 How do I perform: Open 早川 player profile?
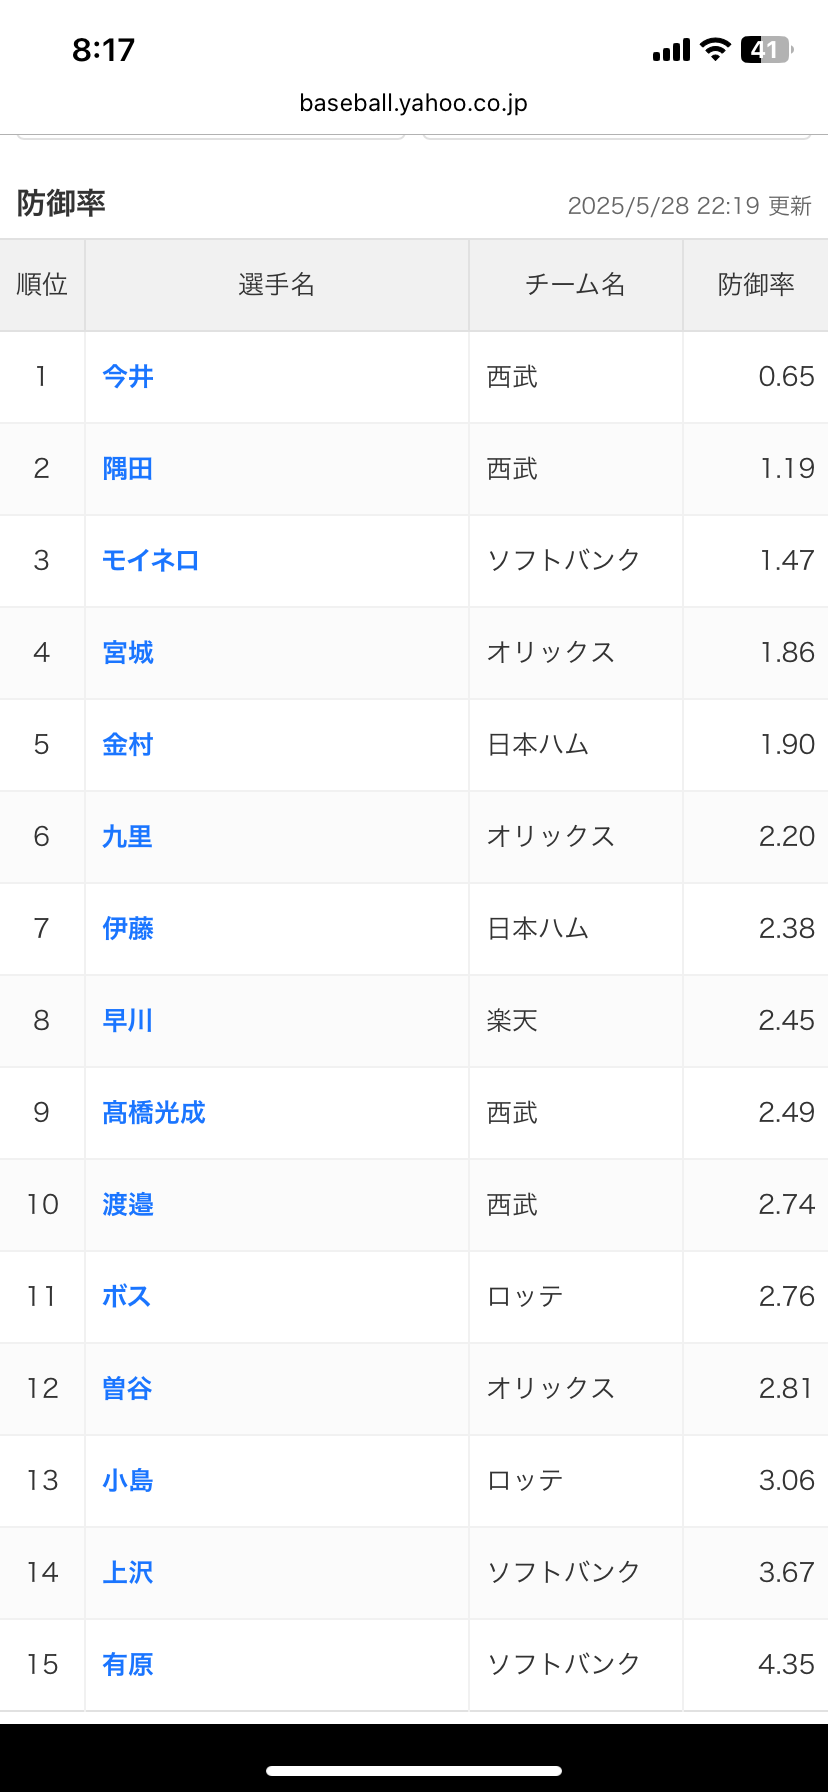point(128,1021)
